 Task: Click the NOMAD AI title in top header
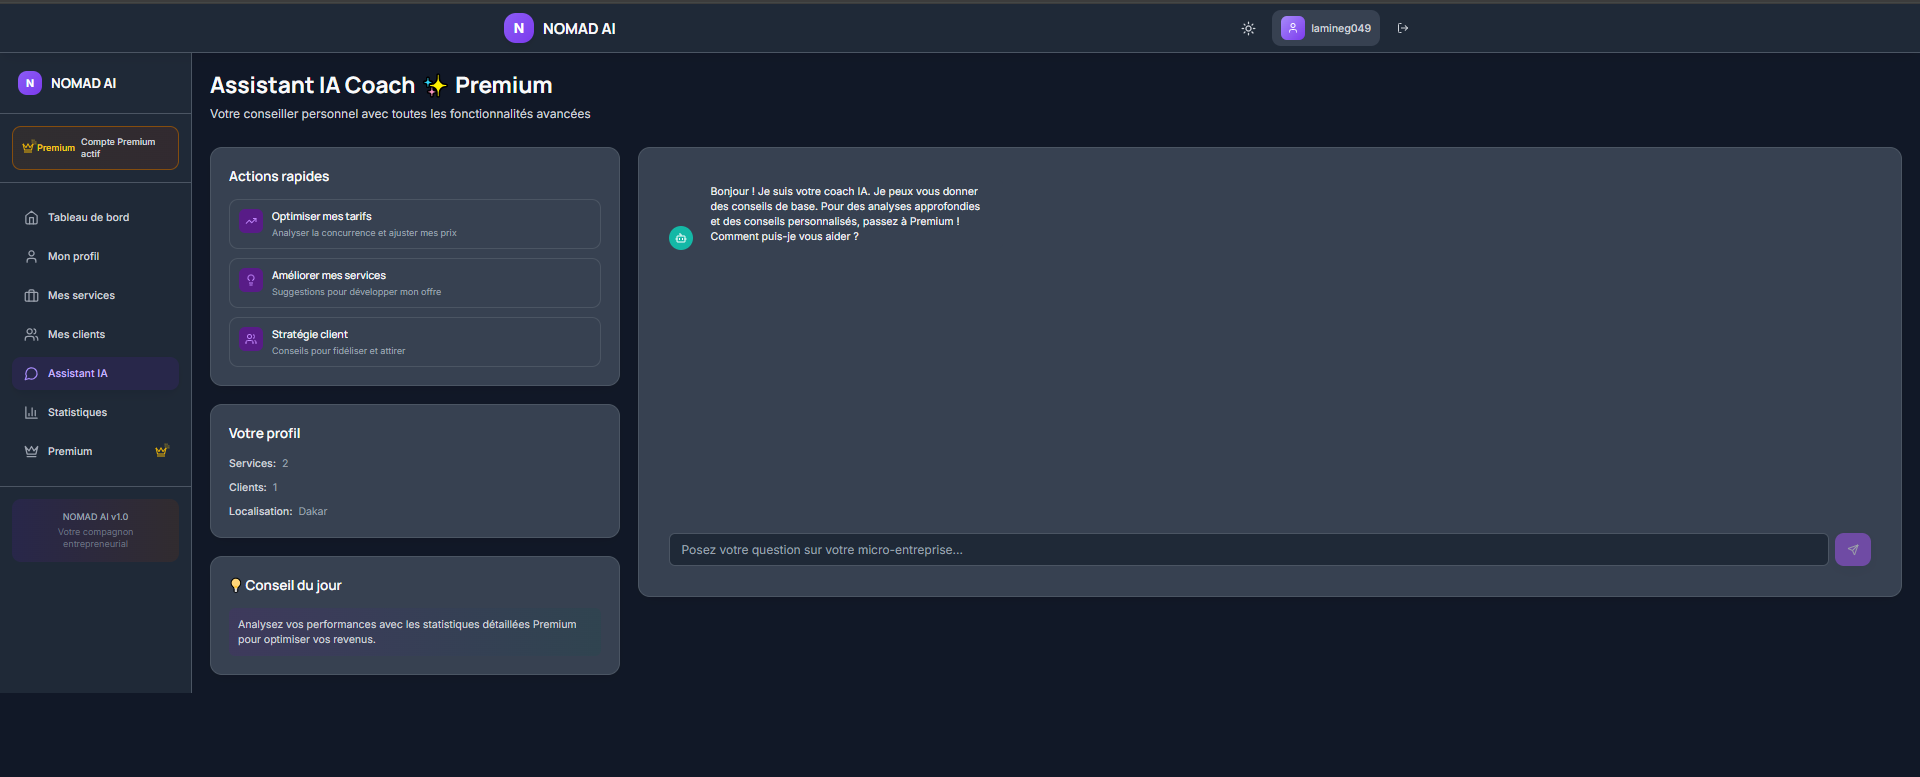click(579, 29)
